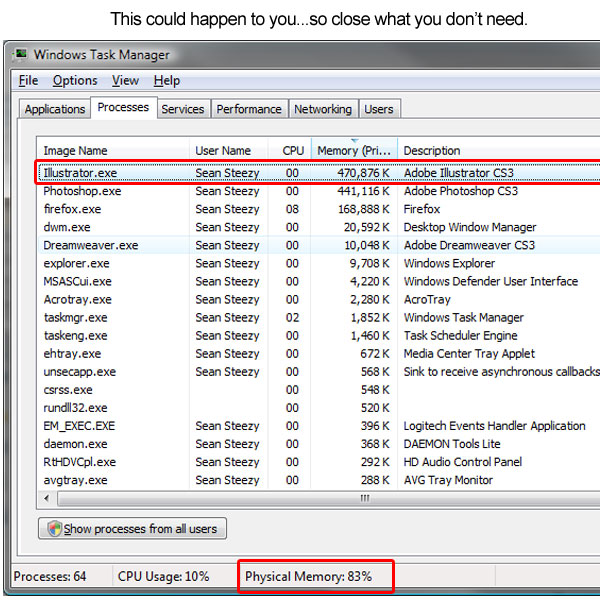Screen dimensions: 600x600
Task: Click the CPU value 02 for taskmgr
Action: coord(292,317)
